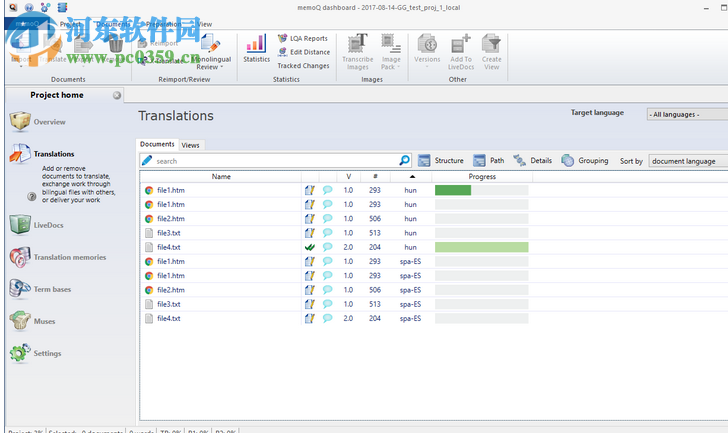The image size is (728, 433).
Task: Click the 2.0 version of spa-ES file4.txt
Action: tap(348, 318)
